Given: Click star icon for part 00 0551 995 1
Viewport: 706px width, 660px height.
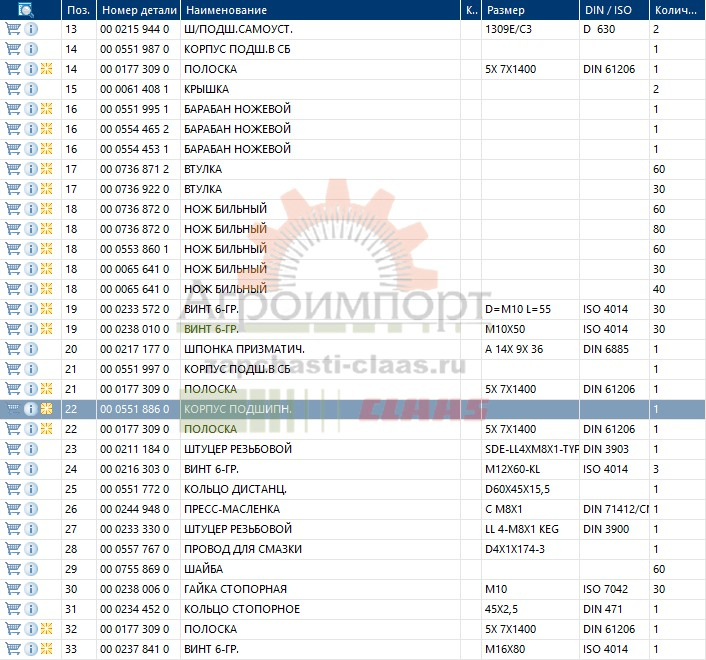Looking at the screenshot, I should point(46,109).
